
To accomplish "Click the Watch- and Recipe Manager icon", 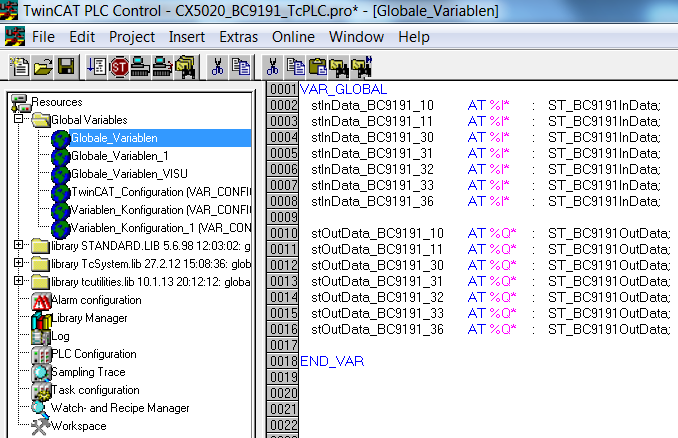I will pyautogui.click(x=39, y=409).
